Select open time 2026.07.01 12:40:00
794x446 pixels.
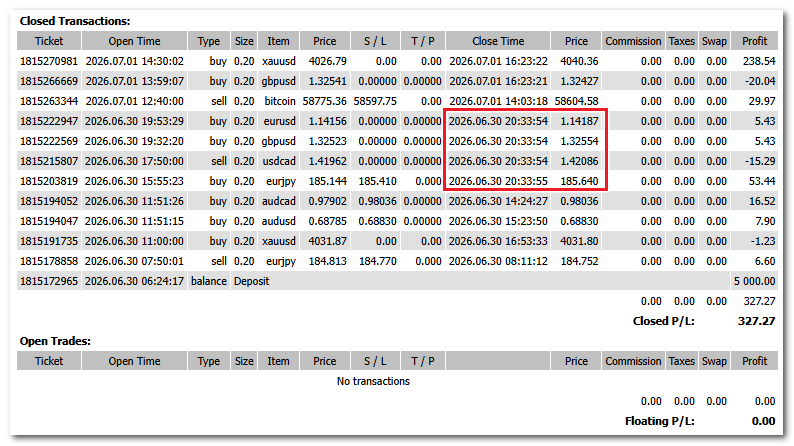[x=135, y=101]
